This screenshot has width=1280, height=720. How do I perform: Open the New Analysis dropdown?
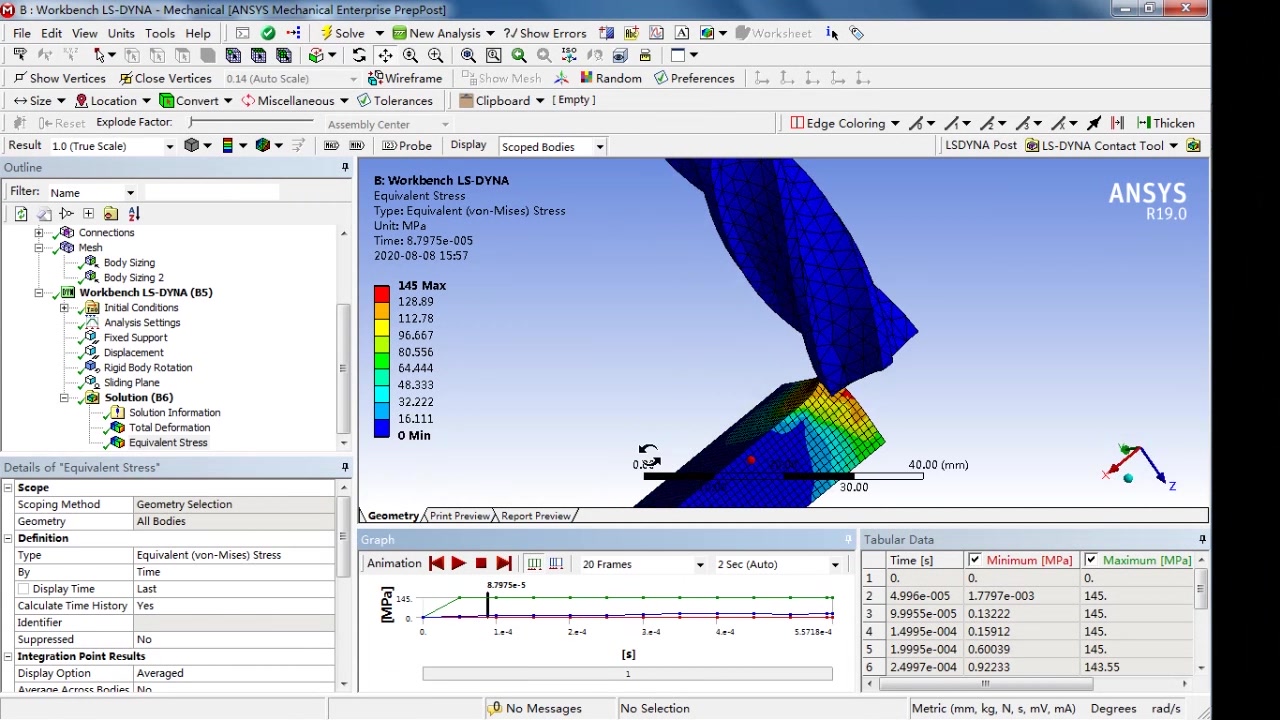coord(489,33)
